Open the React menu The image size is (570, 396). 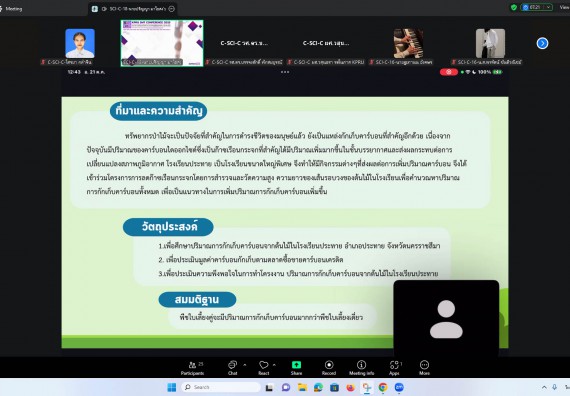pos(264,368)
